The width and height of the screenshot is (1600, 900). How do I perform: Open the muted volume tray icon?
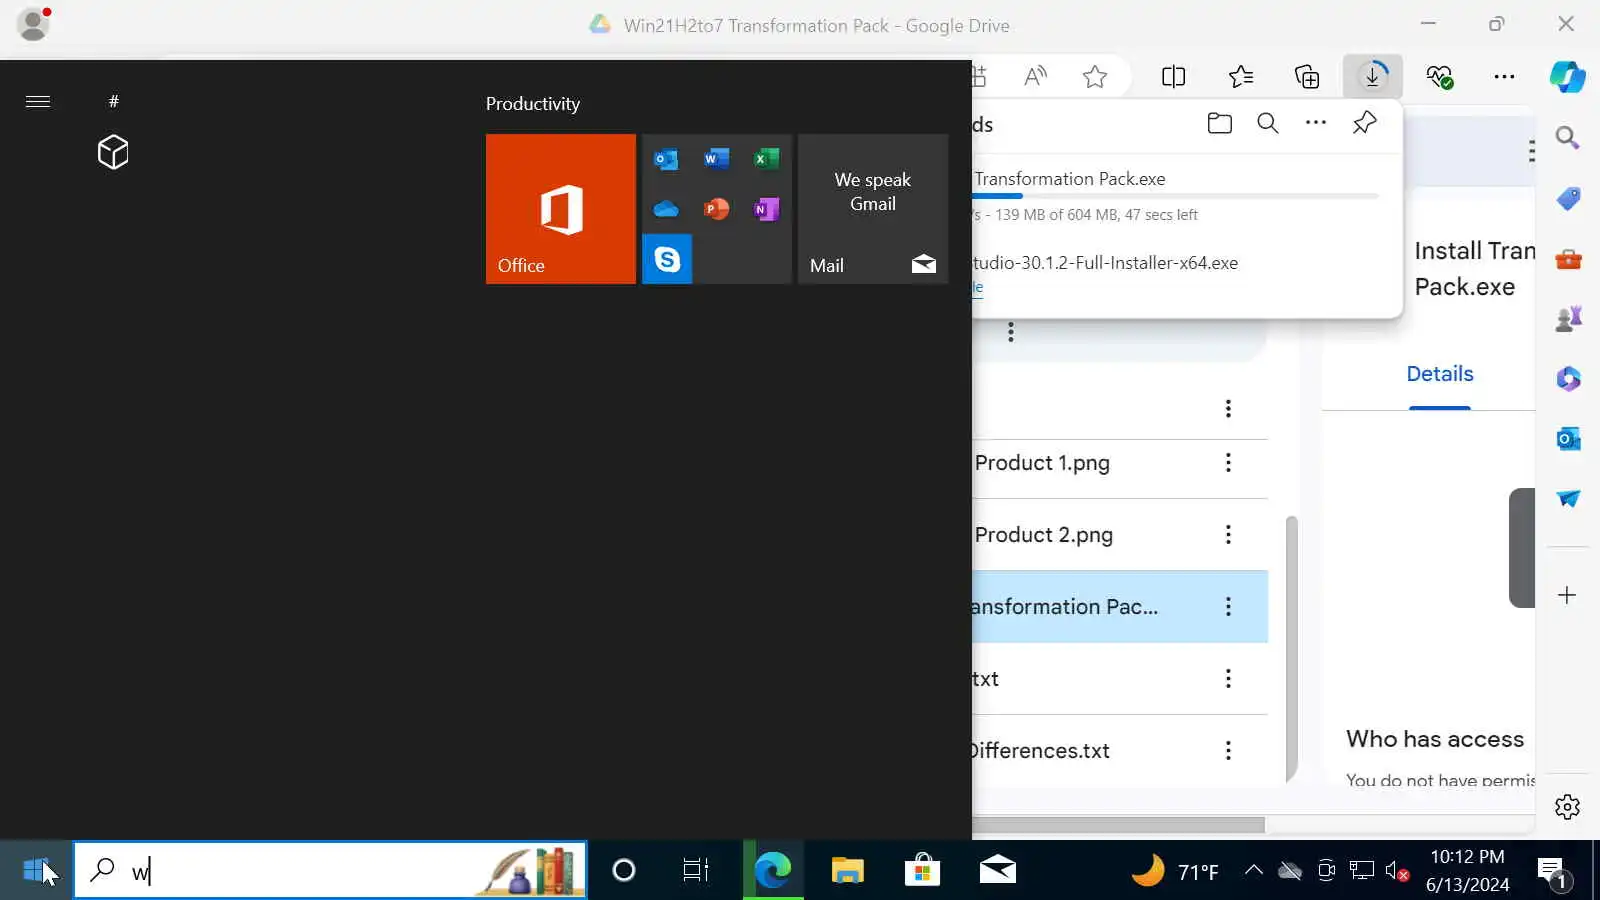(x=1398, y=871)
